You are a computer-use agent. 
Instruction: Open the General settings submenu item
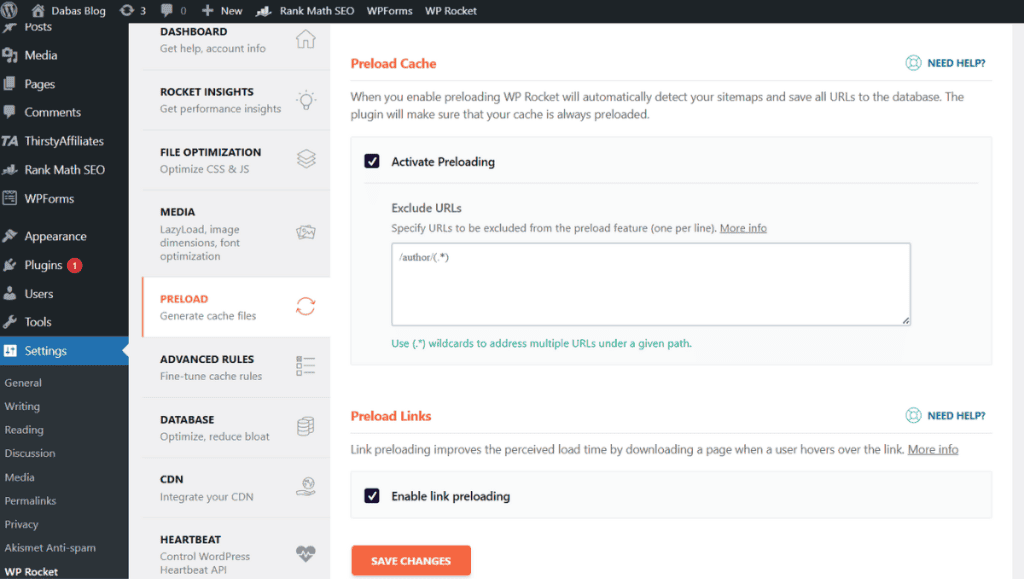[23, 383]
